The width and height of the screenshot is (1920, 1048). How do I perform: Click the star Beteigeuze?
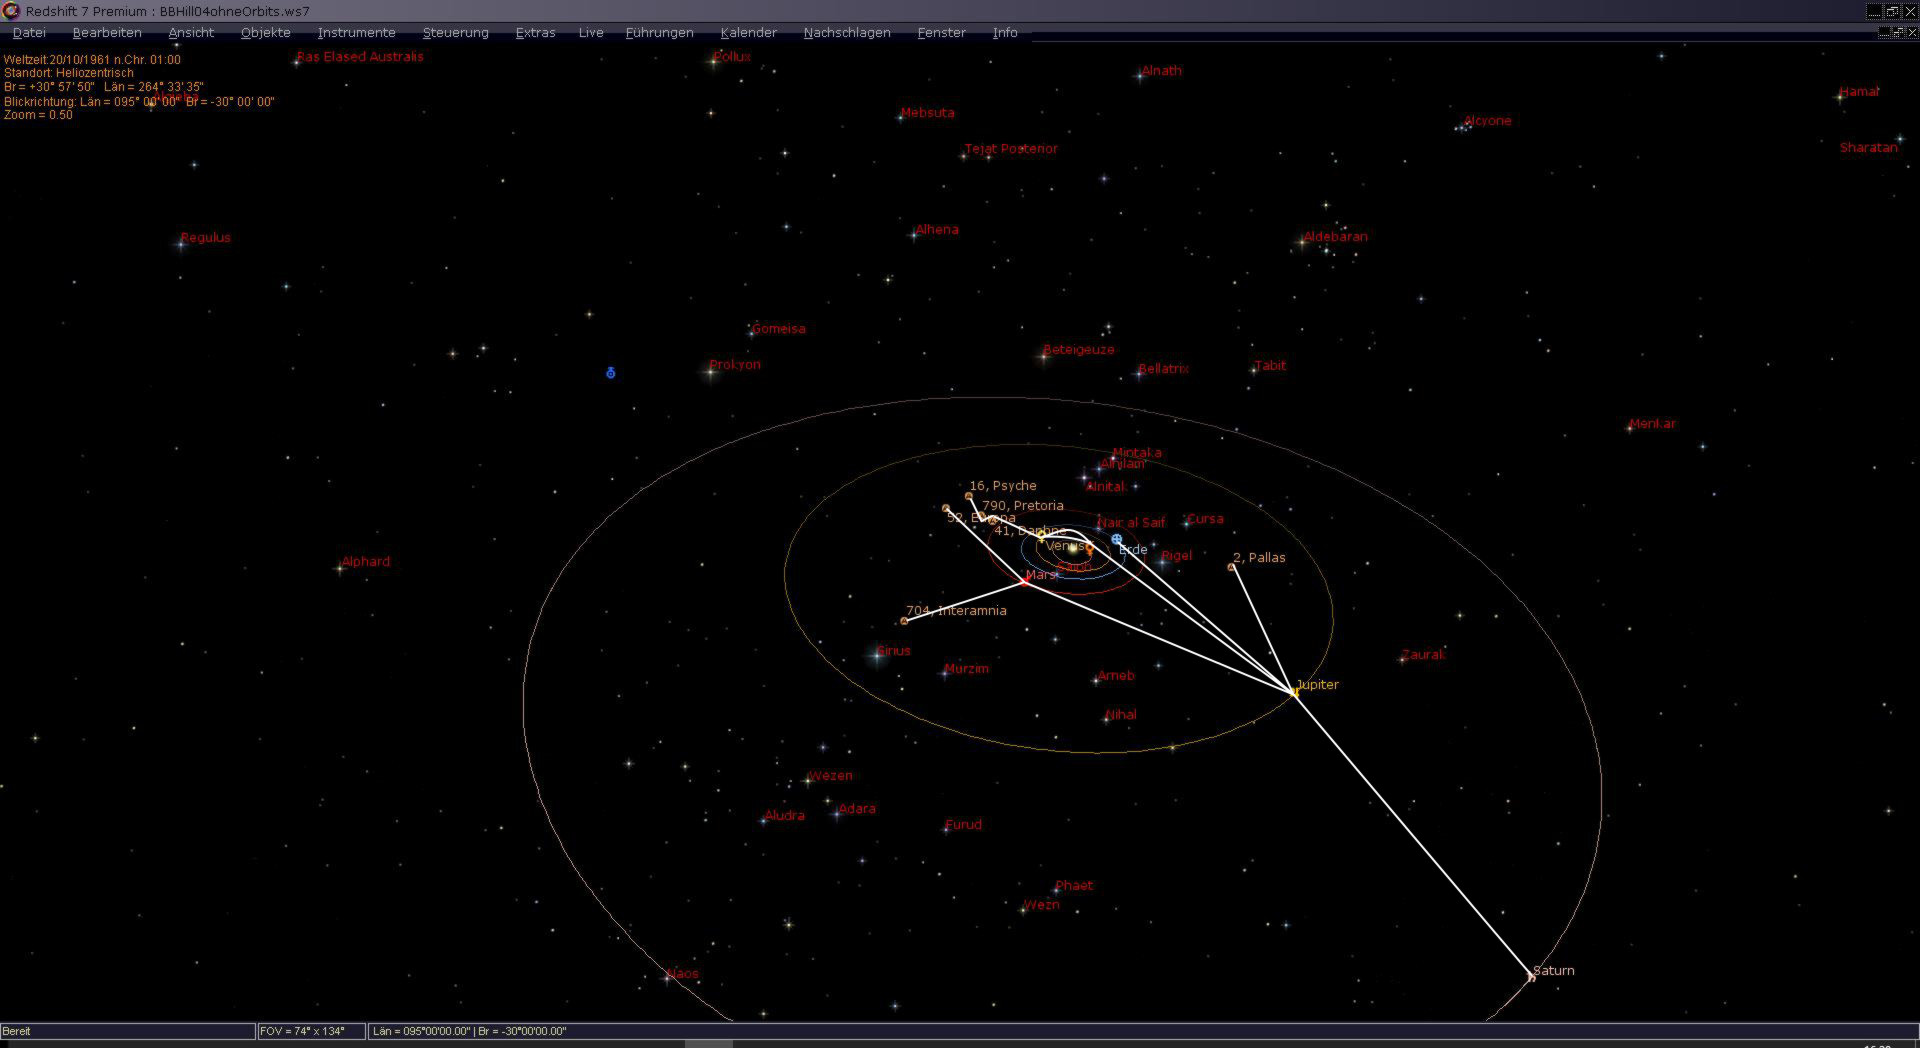(1044, 355)
